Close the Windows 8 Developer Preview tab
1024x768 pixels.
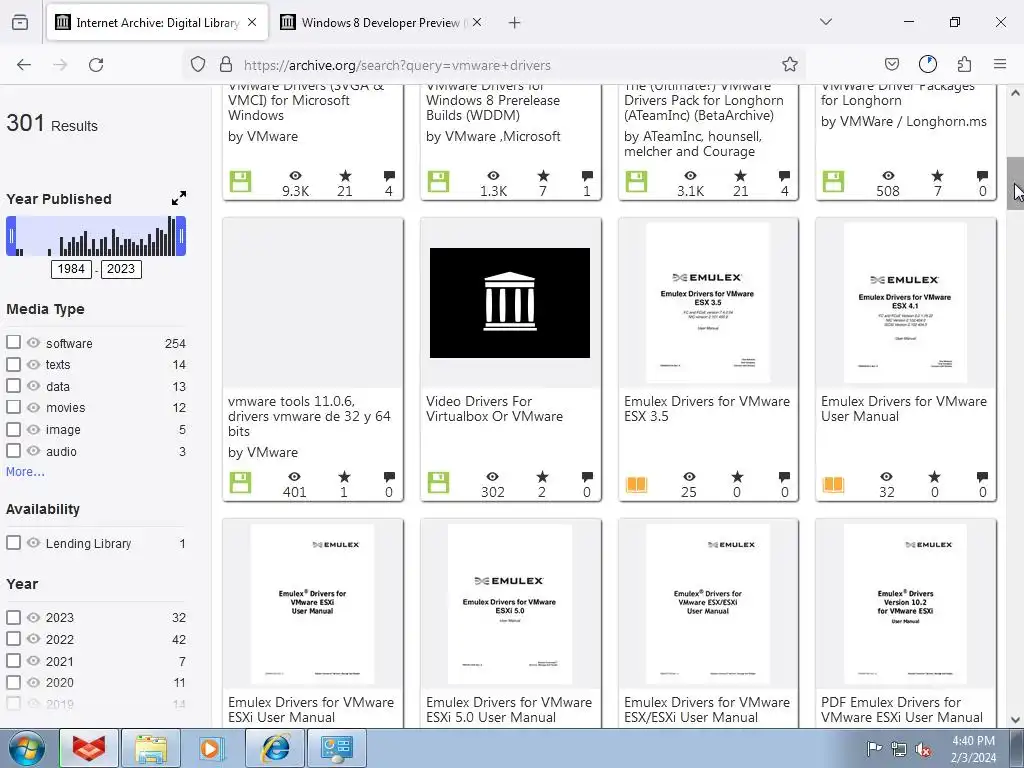pyautogui.click(x=477, y=22)
